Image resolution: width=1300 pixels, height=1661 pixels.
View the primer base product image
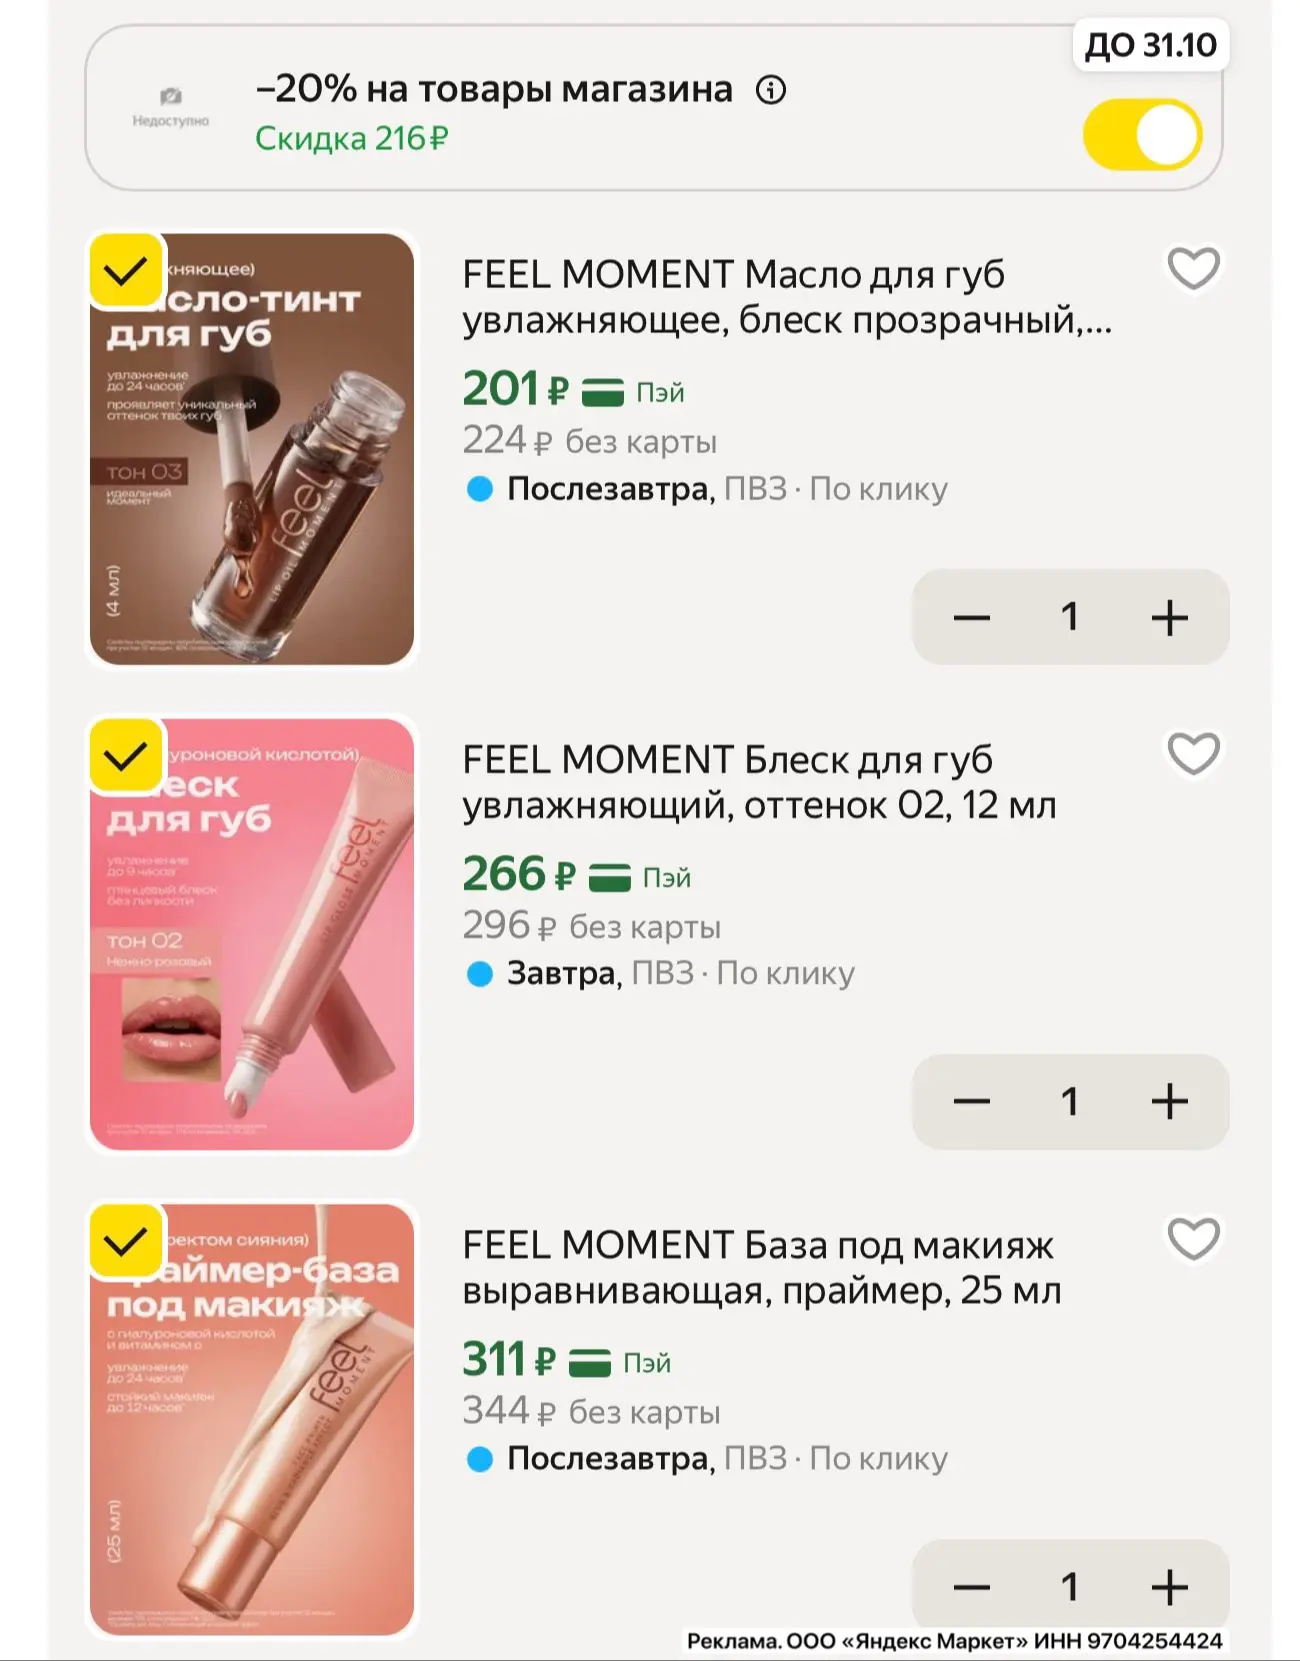252,1420
